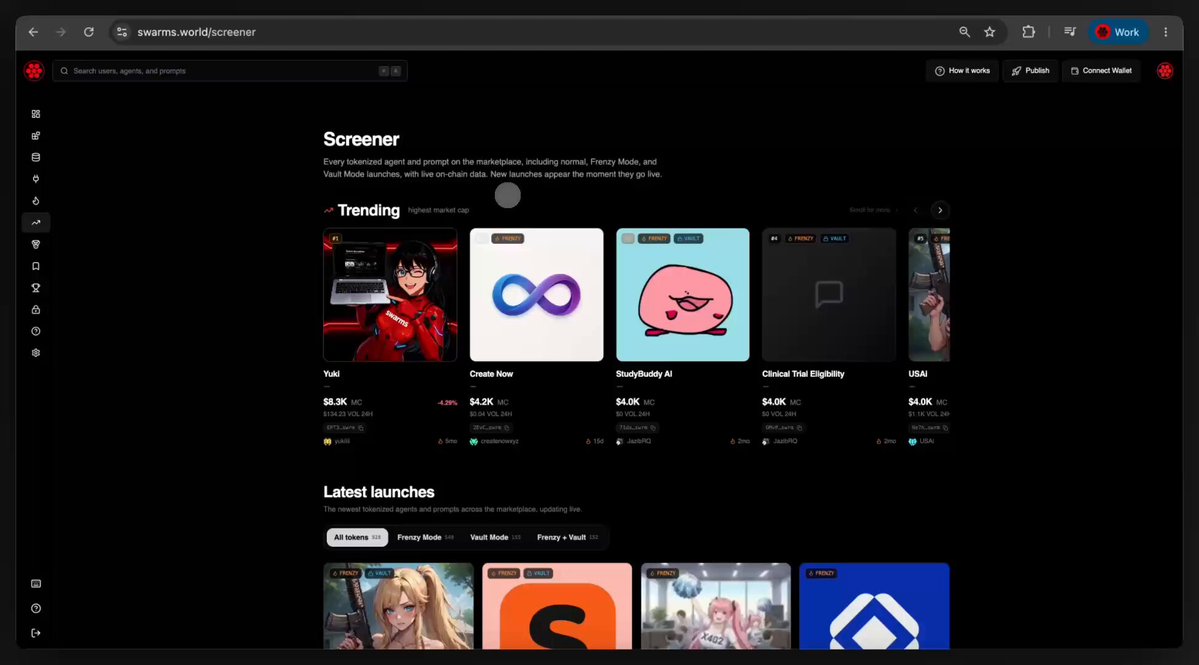
Task: Open the Work profile menu
Action: [1118, 32]
